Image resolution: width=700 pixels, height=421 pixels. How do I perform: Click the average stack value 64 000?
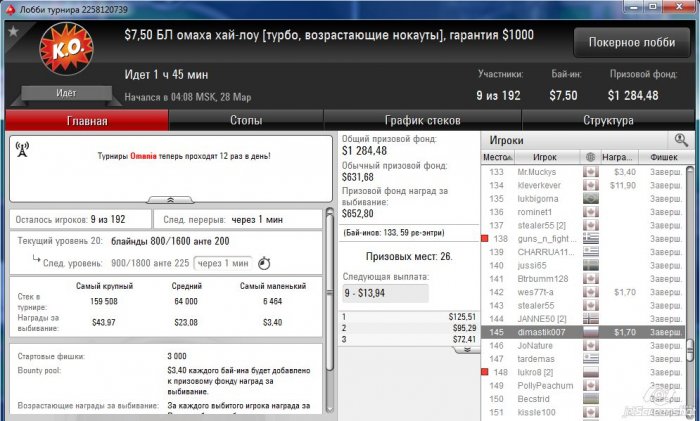click(x=186, y=301)
